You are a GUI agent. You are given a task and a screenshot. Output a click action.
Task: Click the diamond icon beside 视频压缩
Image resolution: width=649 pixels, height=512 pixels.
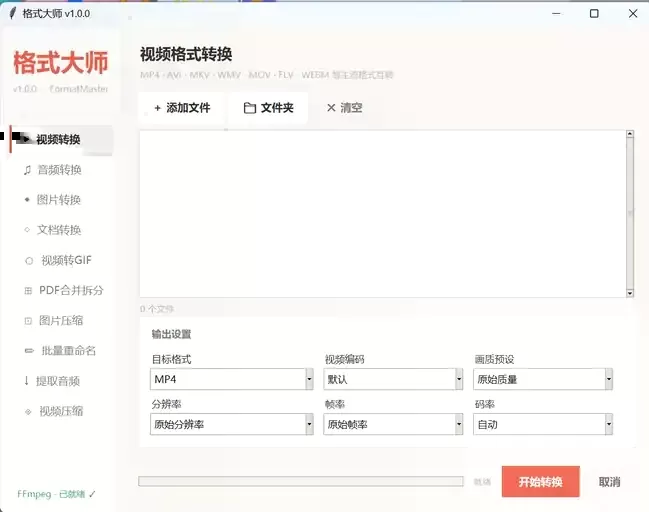28,411
